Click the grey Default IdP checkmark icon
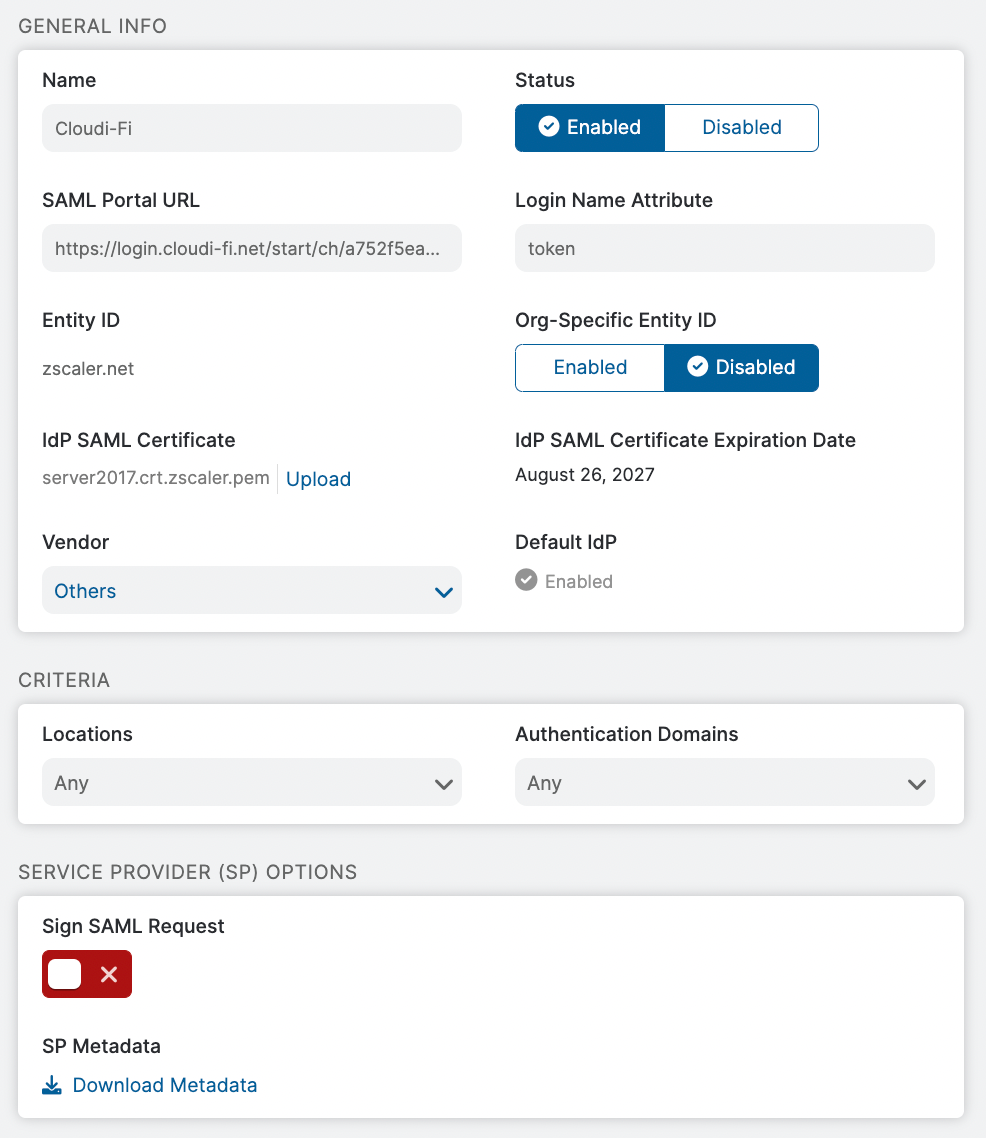The image size is (986, 1138). tap(526, 580)
